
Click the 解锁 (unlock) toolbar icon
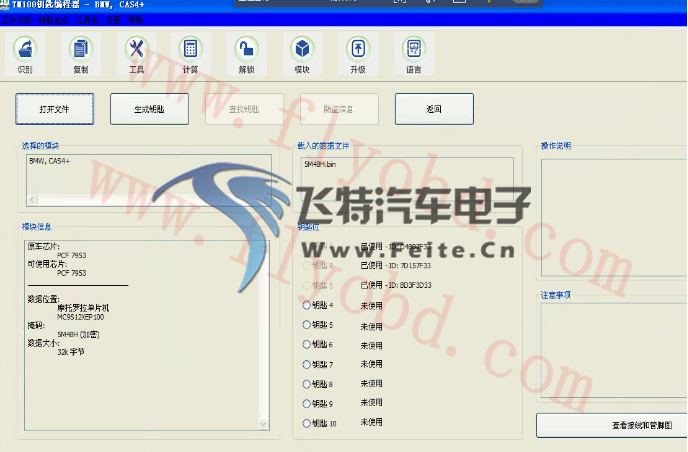(247, 54)
